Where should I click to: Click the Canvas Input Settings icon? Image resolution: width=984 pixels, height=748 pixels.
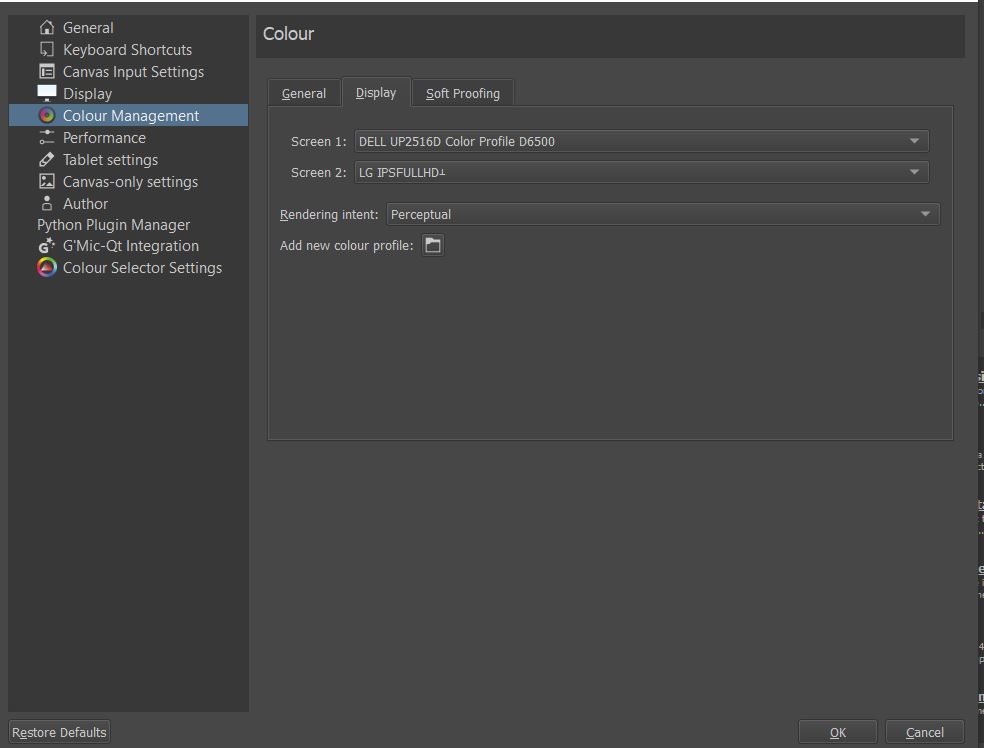pos(46,72)
